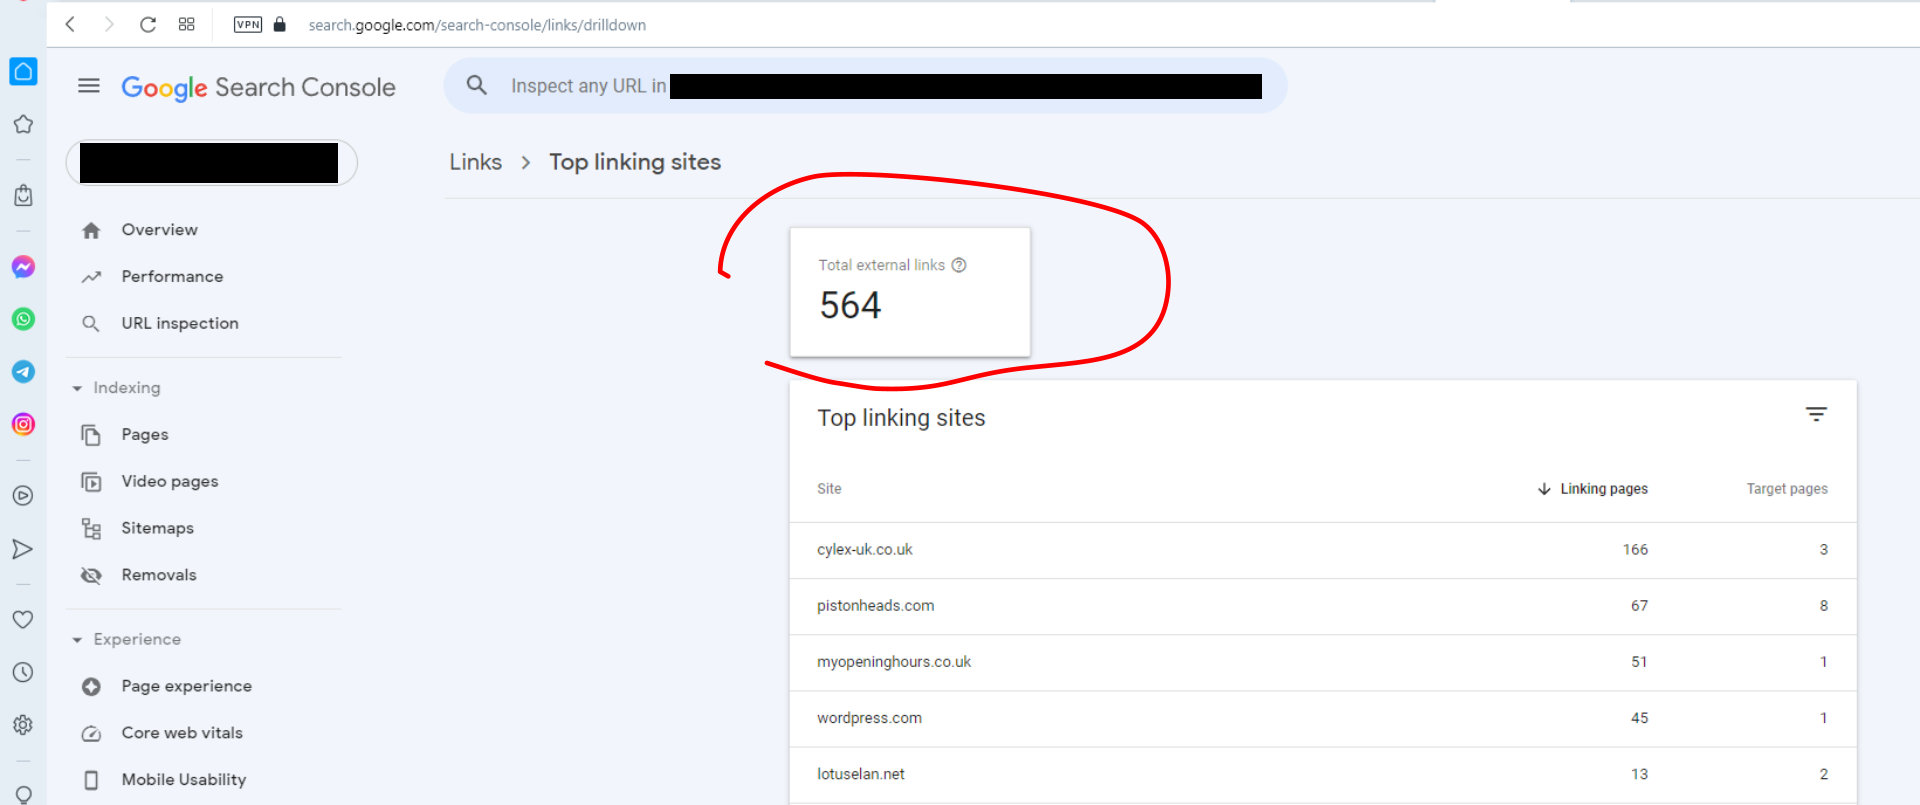
Task: Open the hamburger main menu
Action: (89, 86)
